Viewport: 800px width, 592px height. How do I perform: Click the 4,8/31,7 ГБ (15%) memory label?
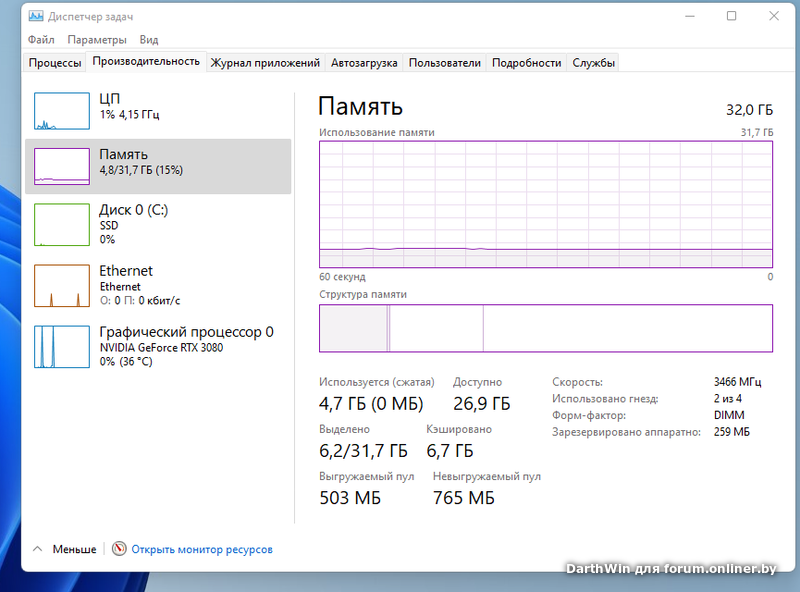(x=141, y=170)
